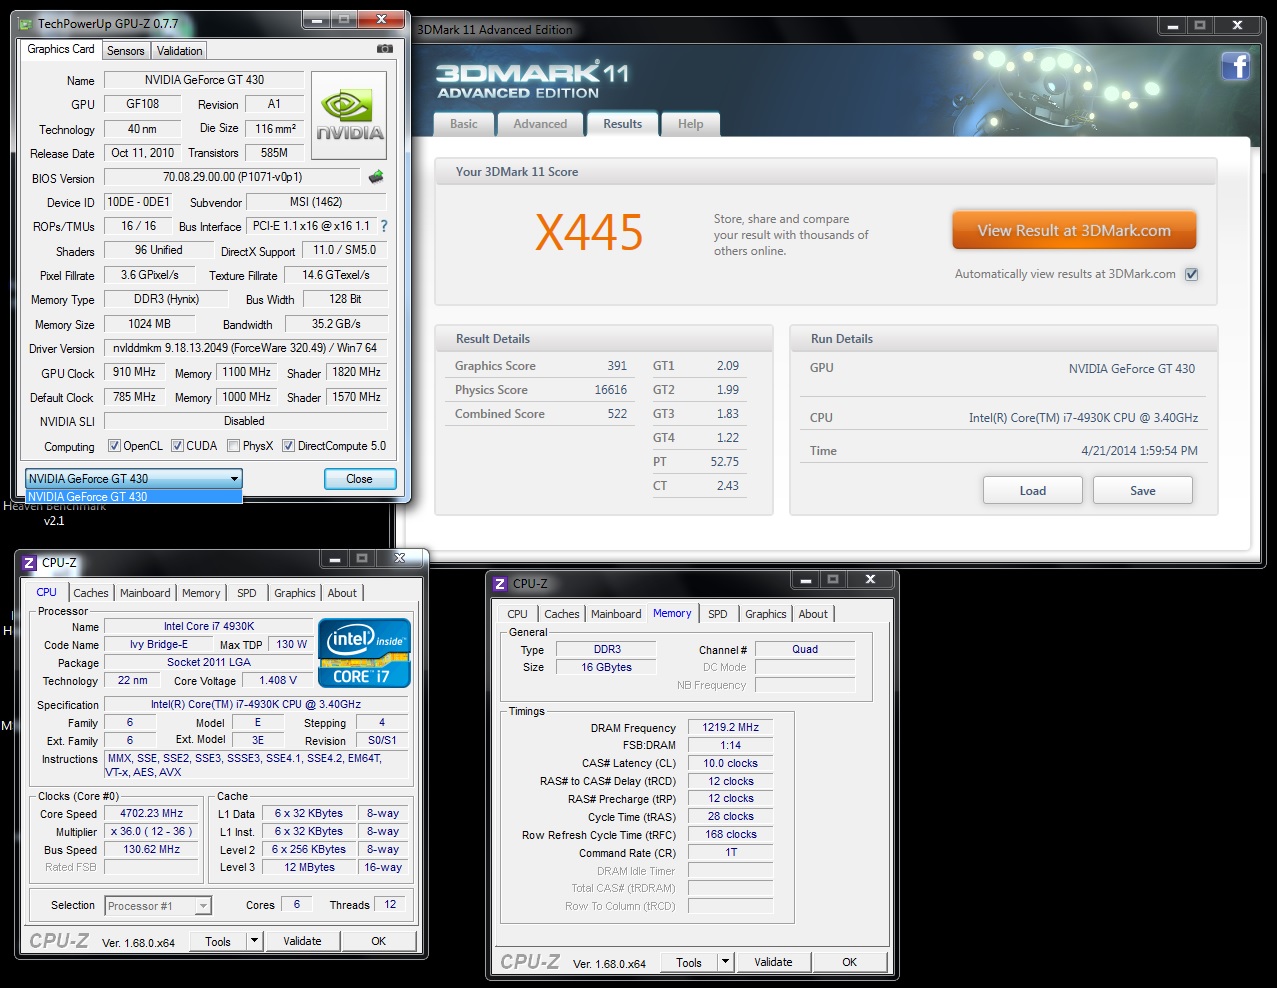This screenshot has width=1277, height=988.
Task: Switch to the Sensors tab in GPU-Z
Action: pos(126,50)
